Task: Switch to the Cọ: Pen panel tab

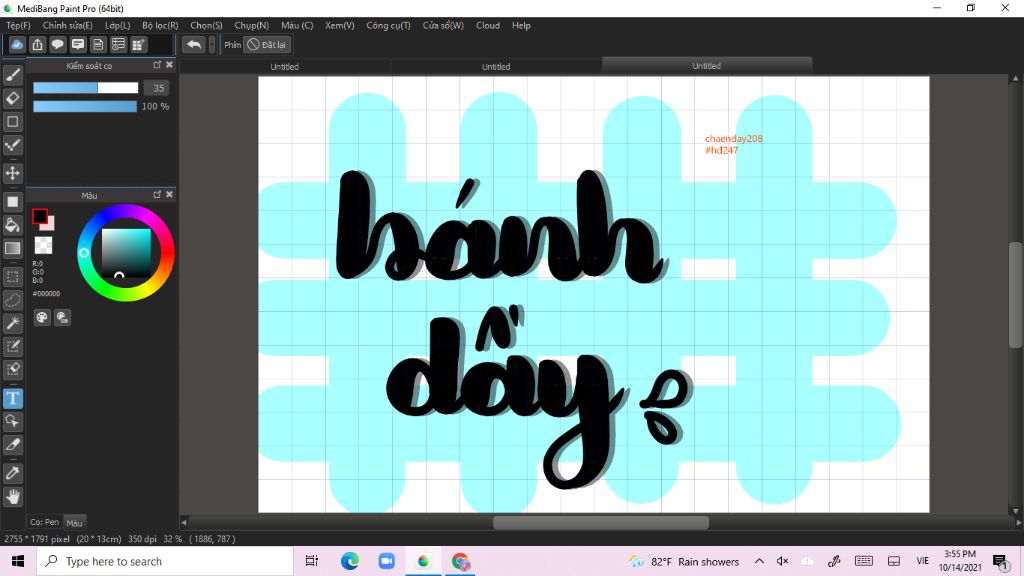Action: [44, 522]
